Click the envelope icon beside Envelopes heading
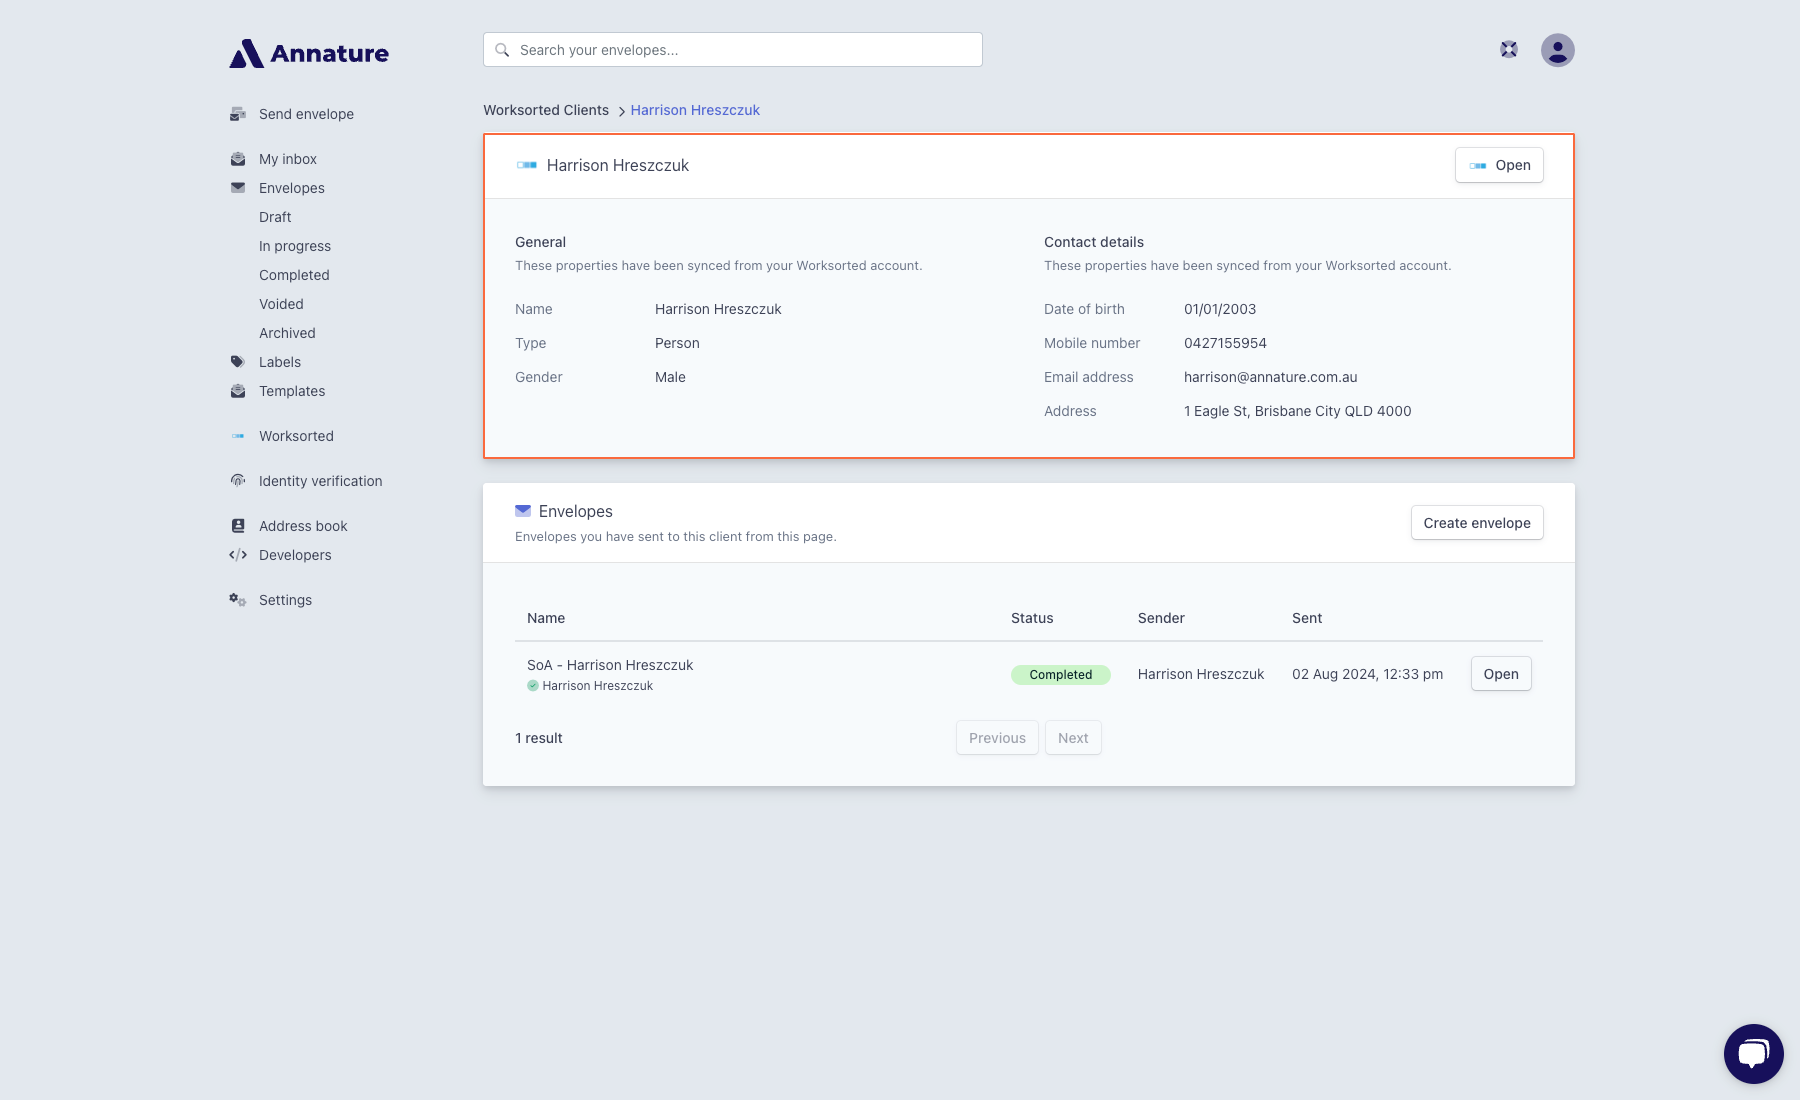This screenshot has height=1100, width=1800. pyautogui.click(x=523, y=511)
